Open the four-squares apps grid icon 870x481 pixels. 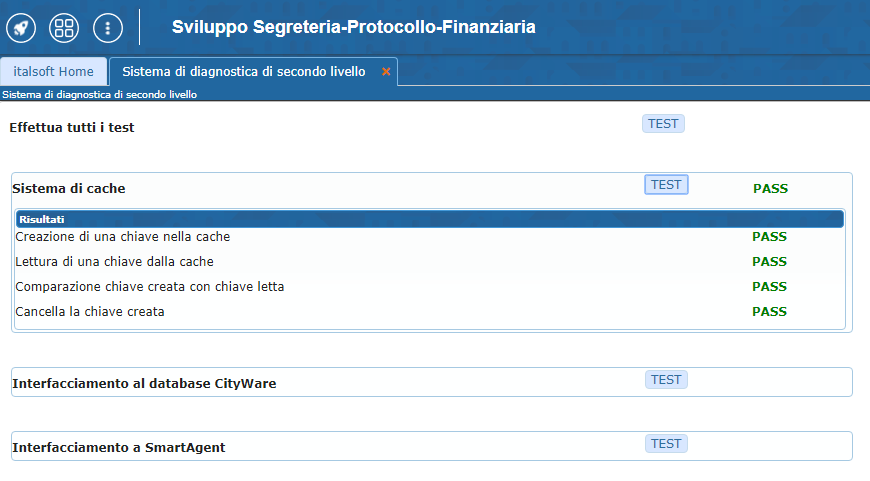tap(64, 27)
